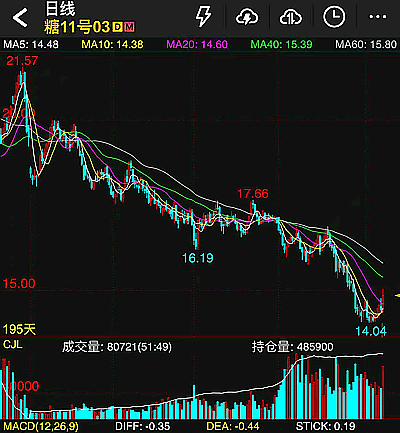Tap the 16.19 low price label
Viewport: 400px width, 433px height.
point(198,258)
